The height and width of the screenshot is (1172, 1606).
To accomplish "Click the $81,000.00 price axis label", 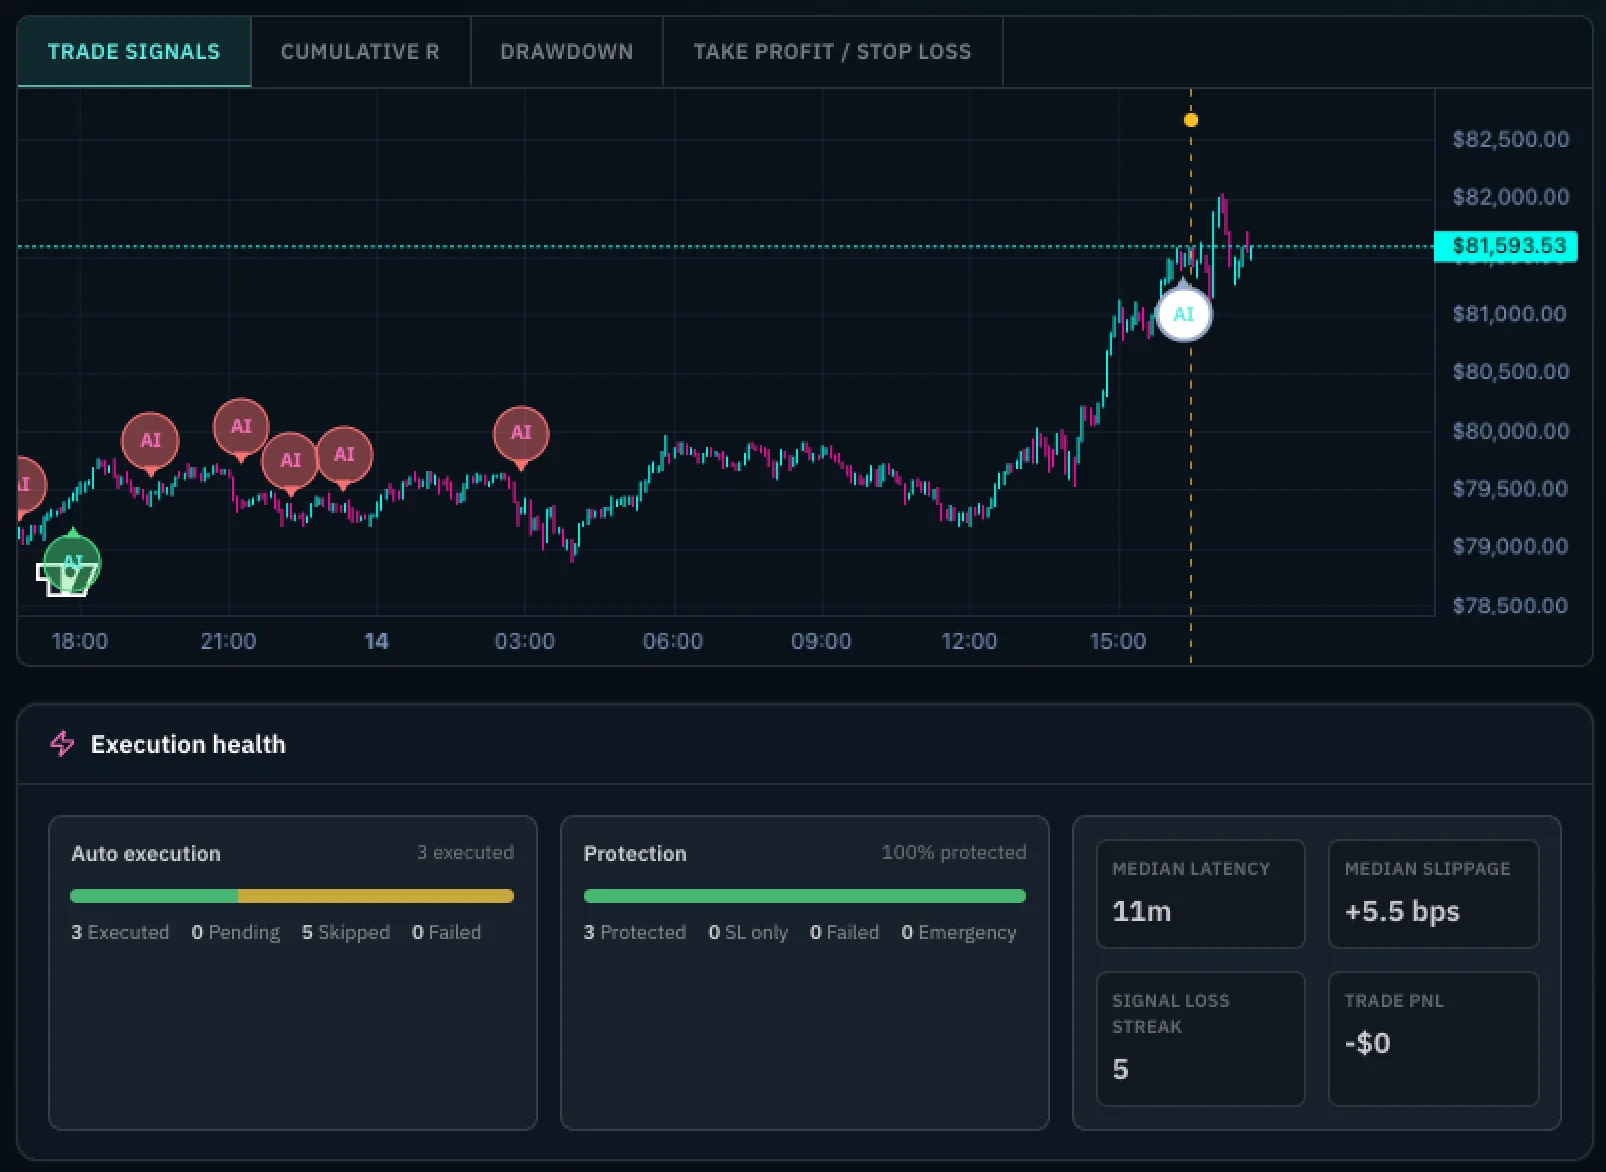I will 1510,314.
